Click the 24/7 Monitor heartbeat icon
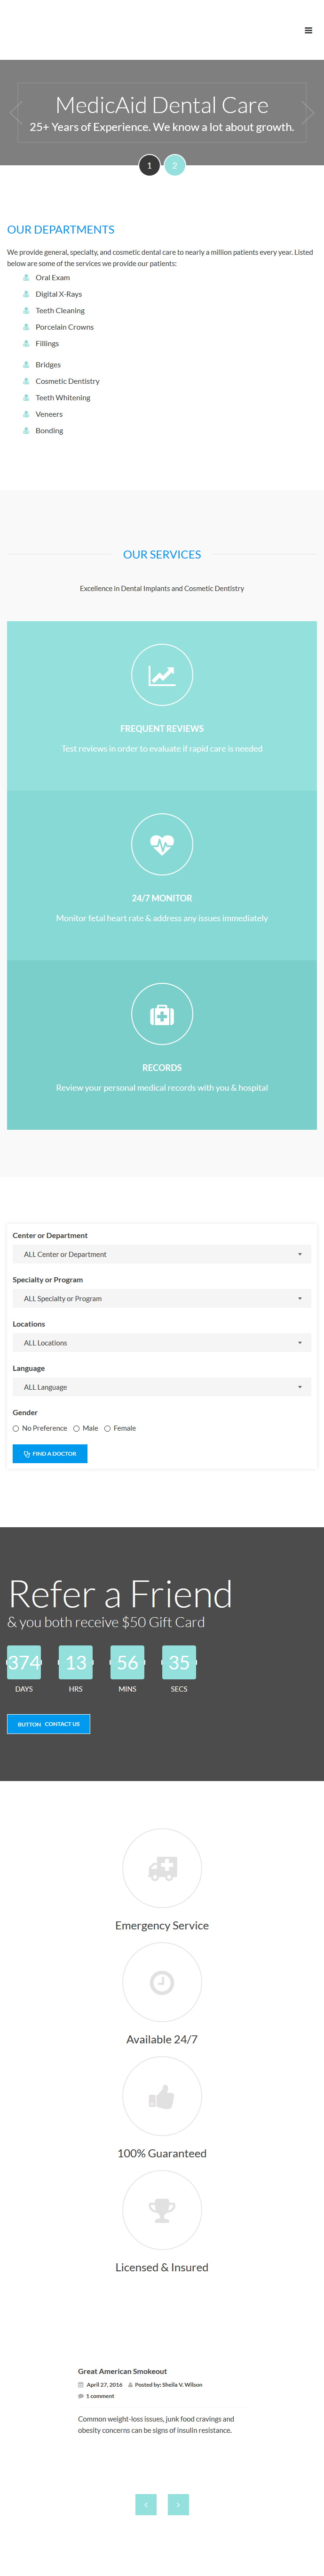The height and width of the screenshot is (2576, 324). (162, 845)
